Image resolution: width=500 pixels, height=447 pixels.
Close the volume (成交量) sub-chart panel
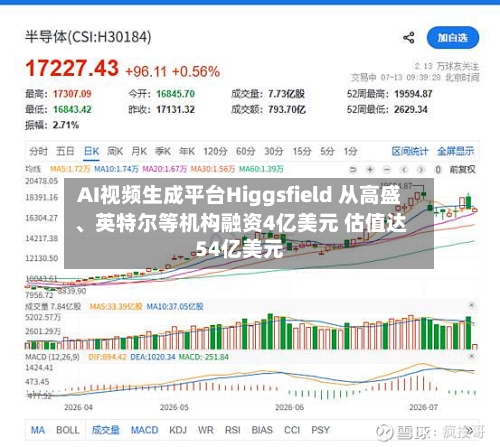pyautogui.click(x=472, y=305)
